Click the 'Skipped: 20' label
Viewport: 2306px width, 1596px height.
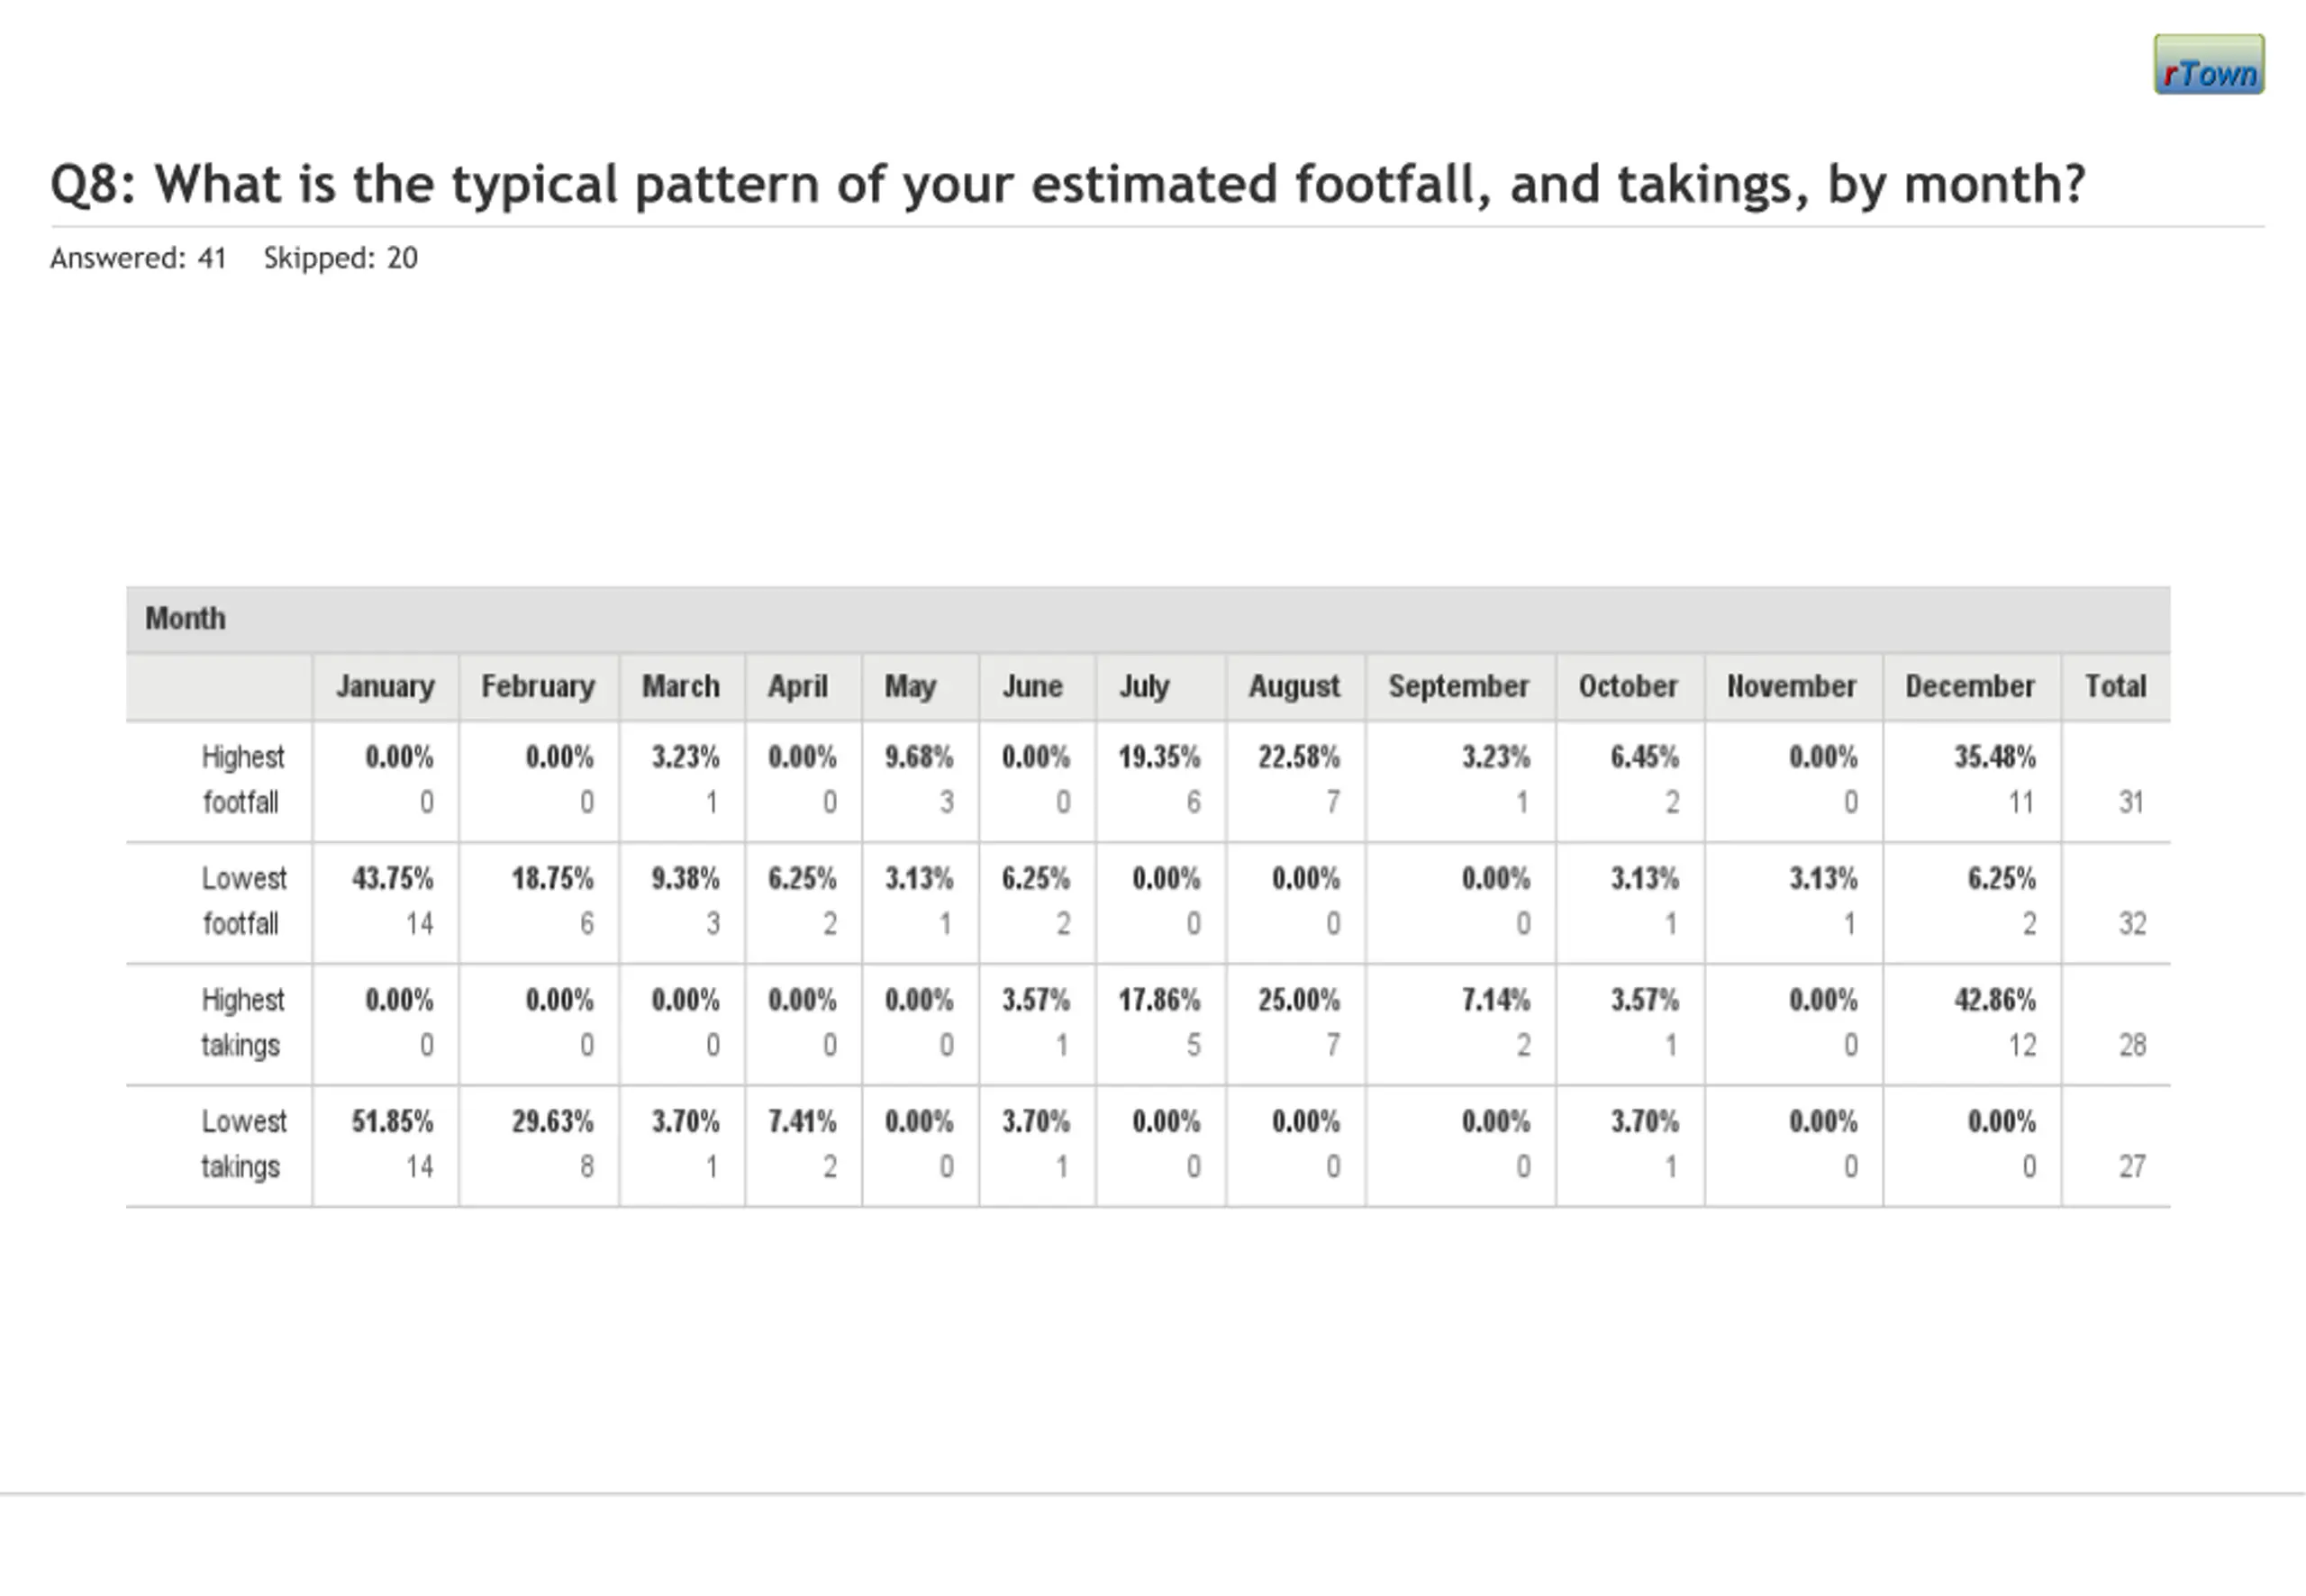coord(340,258)
